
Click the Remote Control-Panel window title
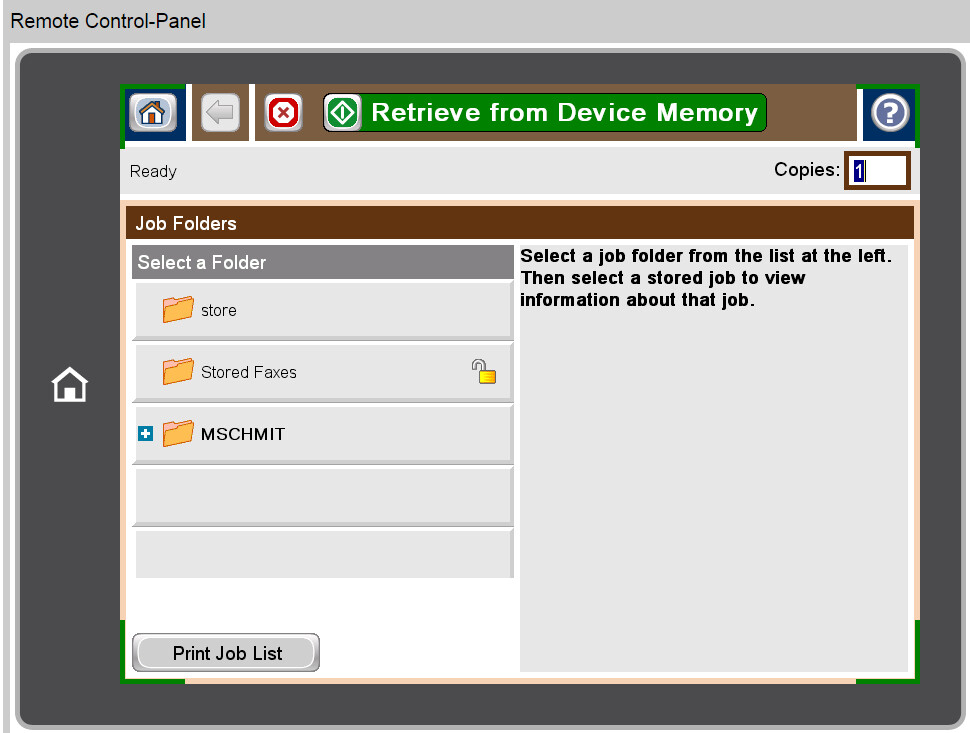coord(107,20)
